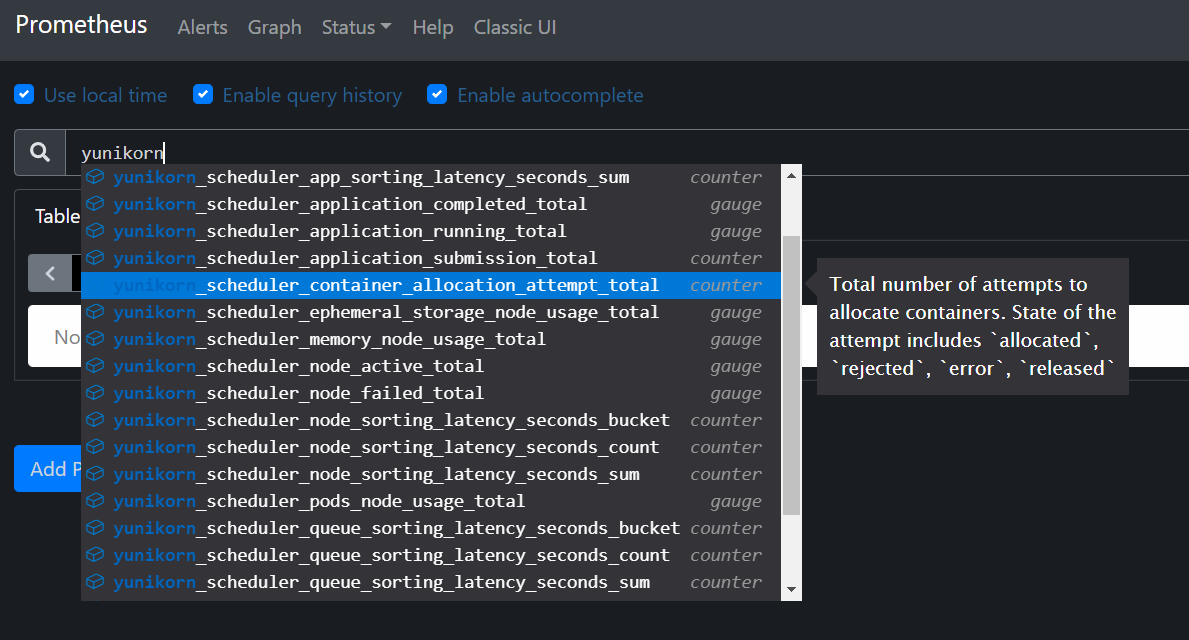
Task: Go to the Graph page
Action: 274,27
